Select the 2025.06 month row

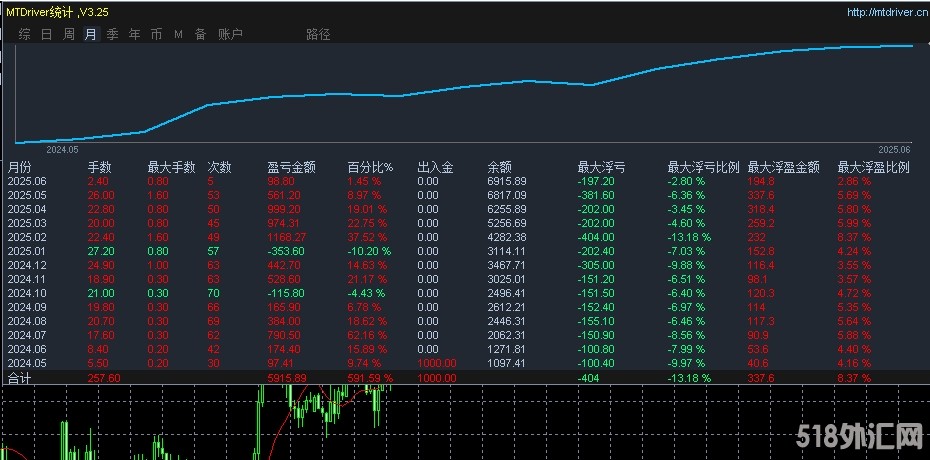pyautogui.click(x=465, y=181)
